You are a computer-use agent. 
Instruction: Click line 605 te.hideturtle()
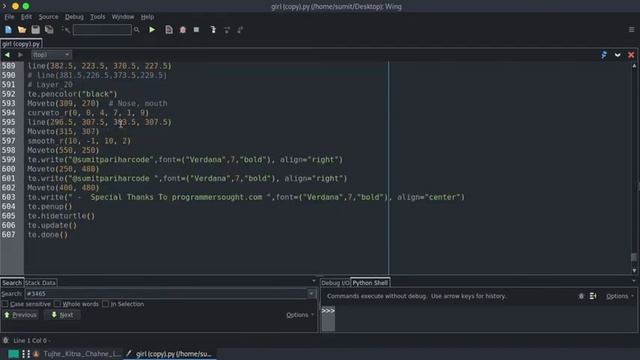61,216
